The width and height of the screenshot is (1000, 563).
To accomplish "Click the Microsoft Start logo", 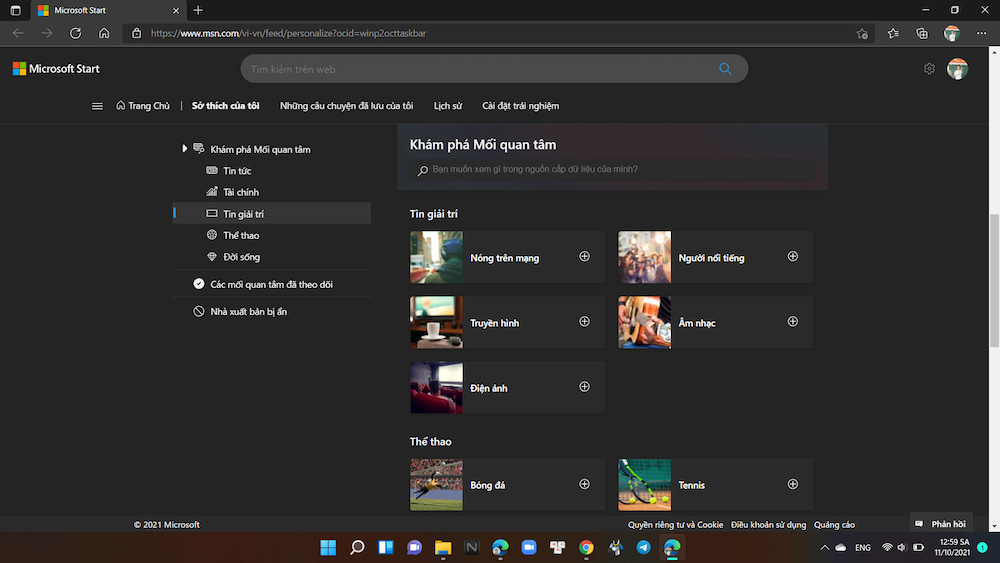I will pos(56,69).
